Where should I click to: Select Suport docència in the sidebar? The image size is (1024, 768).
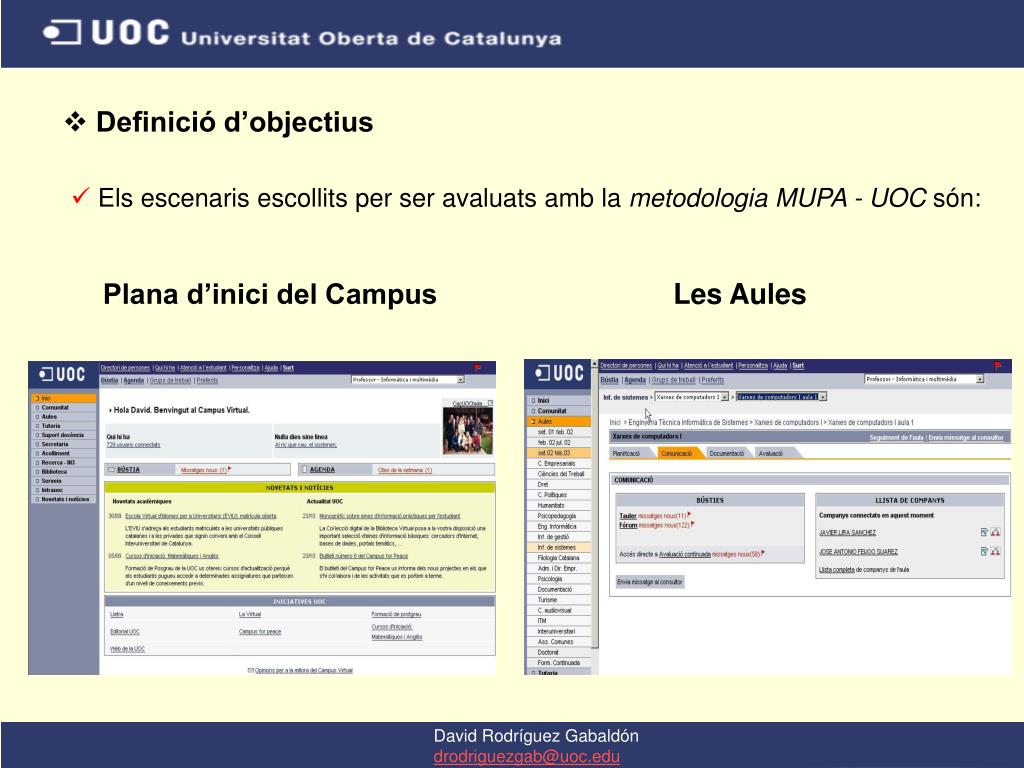tap(64, 435)
